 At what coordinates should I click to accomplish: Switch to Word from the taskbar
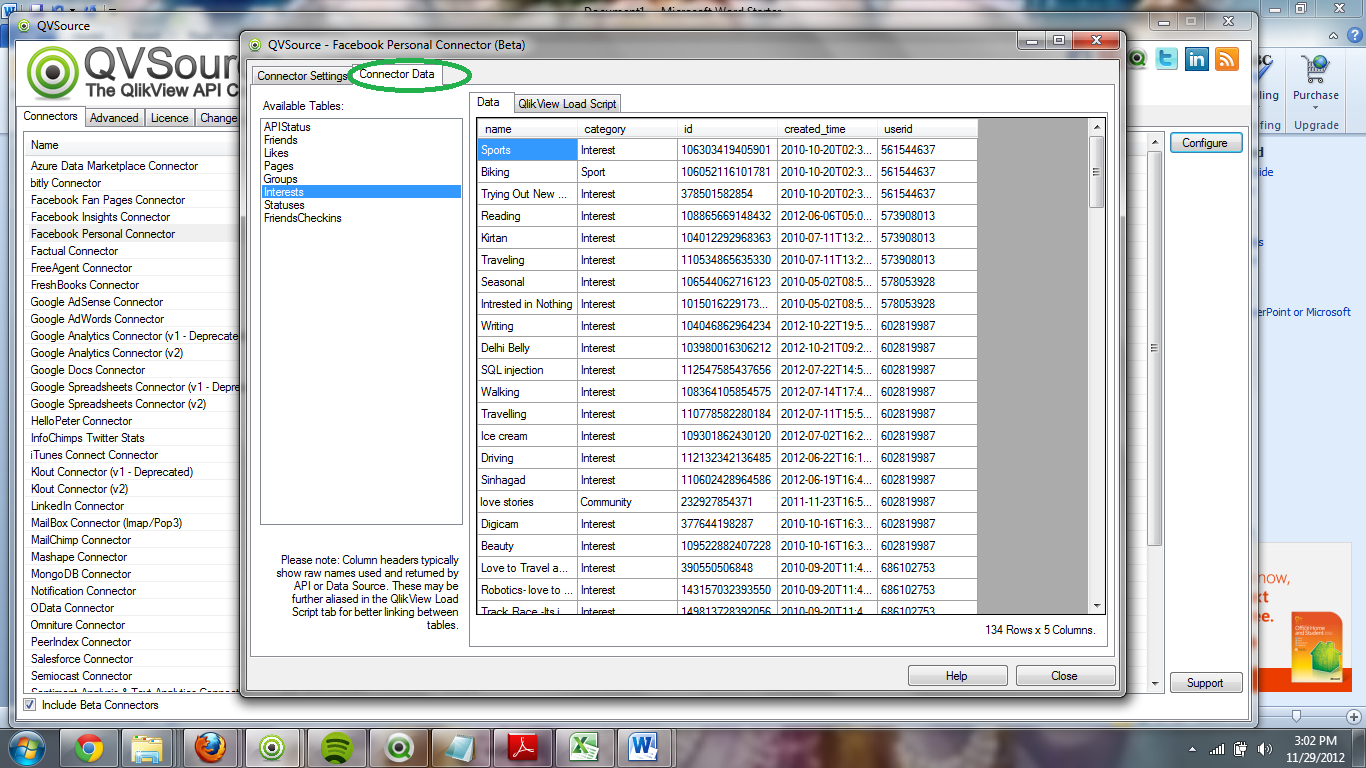point(645,747)
